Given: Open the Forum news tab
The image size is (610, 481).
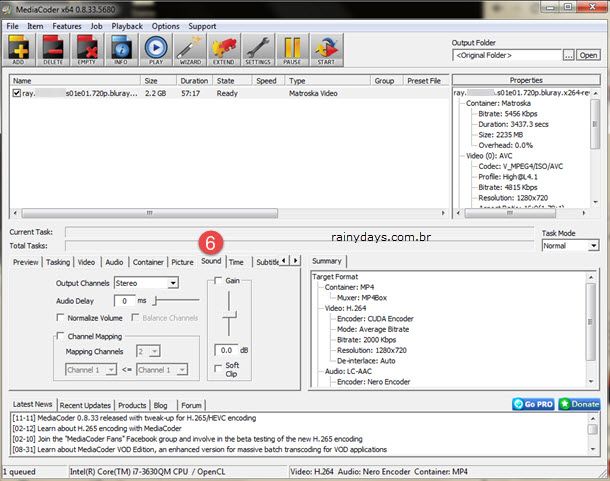Looking at the screenshot, I should pos(191,406).
